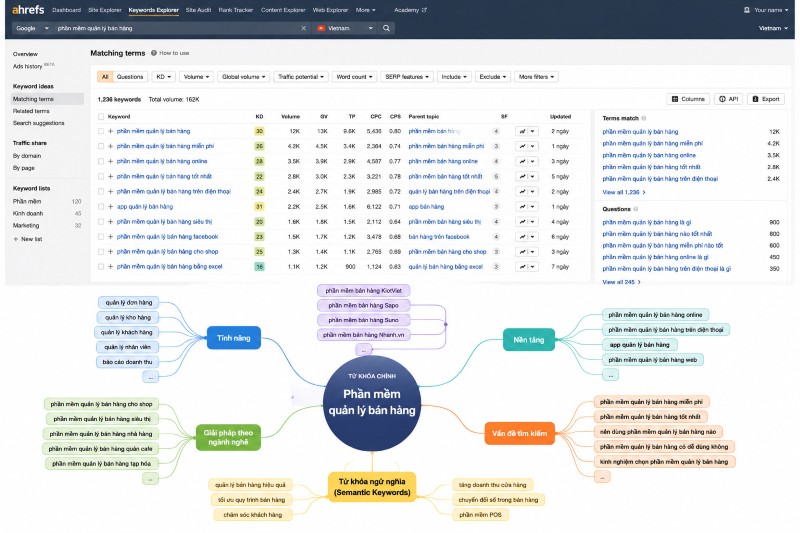Click the yellow KD 30 badge

(259, 132)
